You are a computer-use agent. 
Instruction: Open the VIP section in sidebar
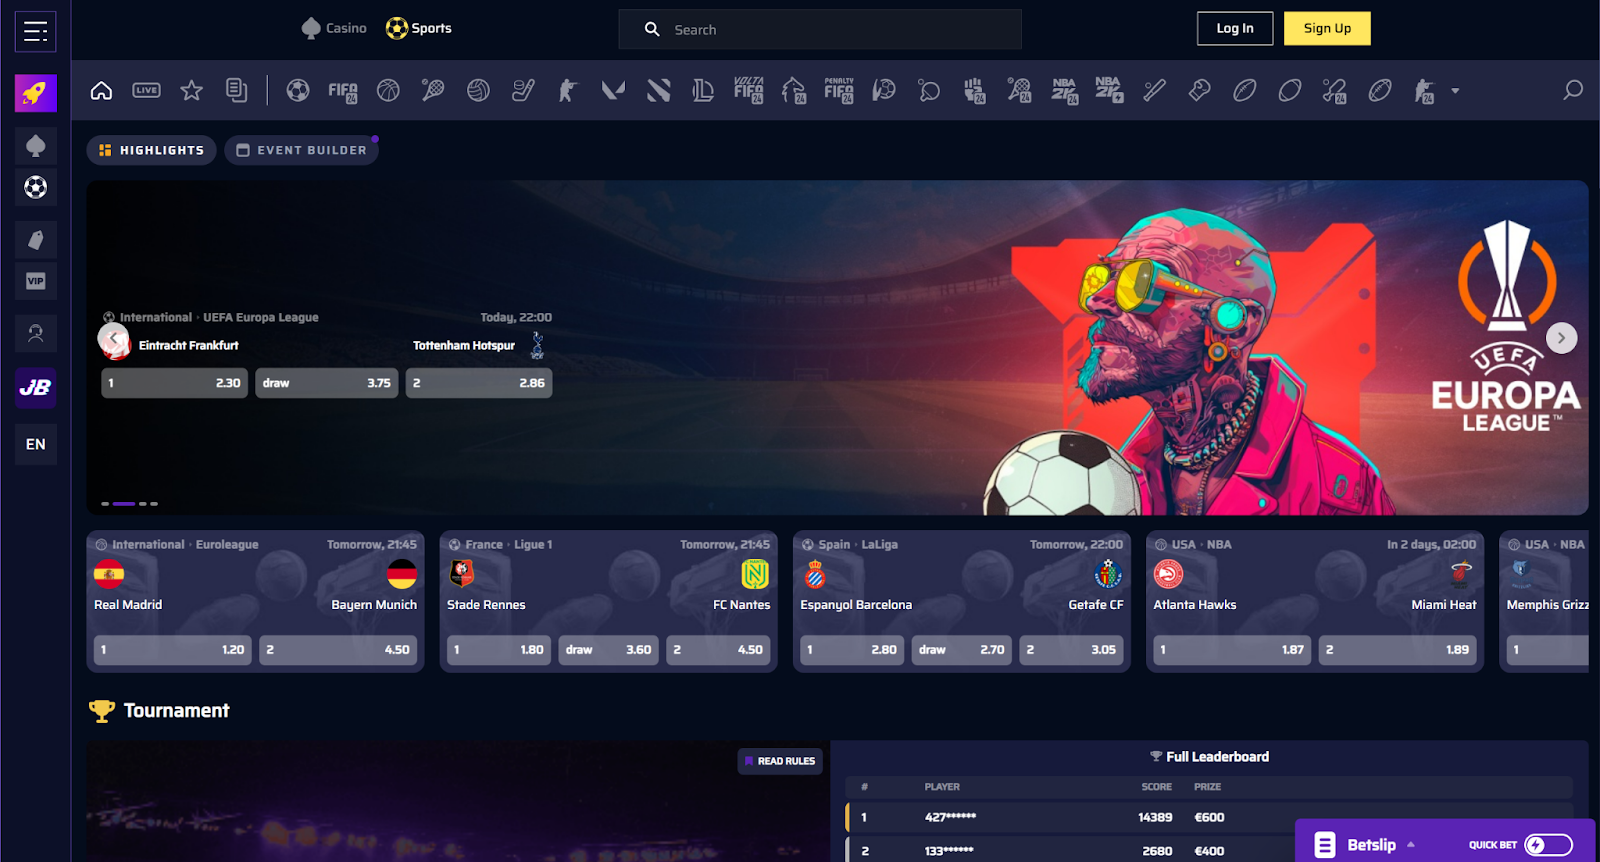(35, 281)
